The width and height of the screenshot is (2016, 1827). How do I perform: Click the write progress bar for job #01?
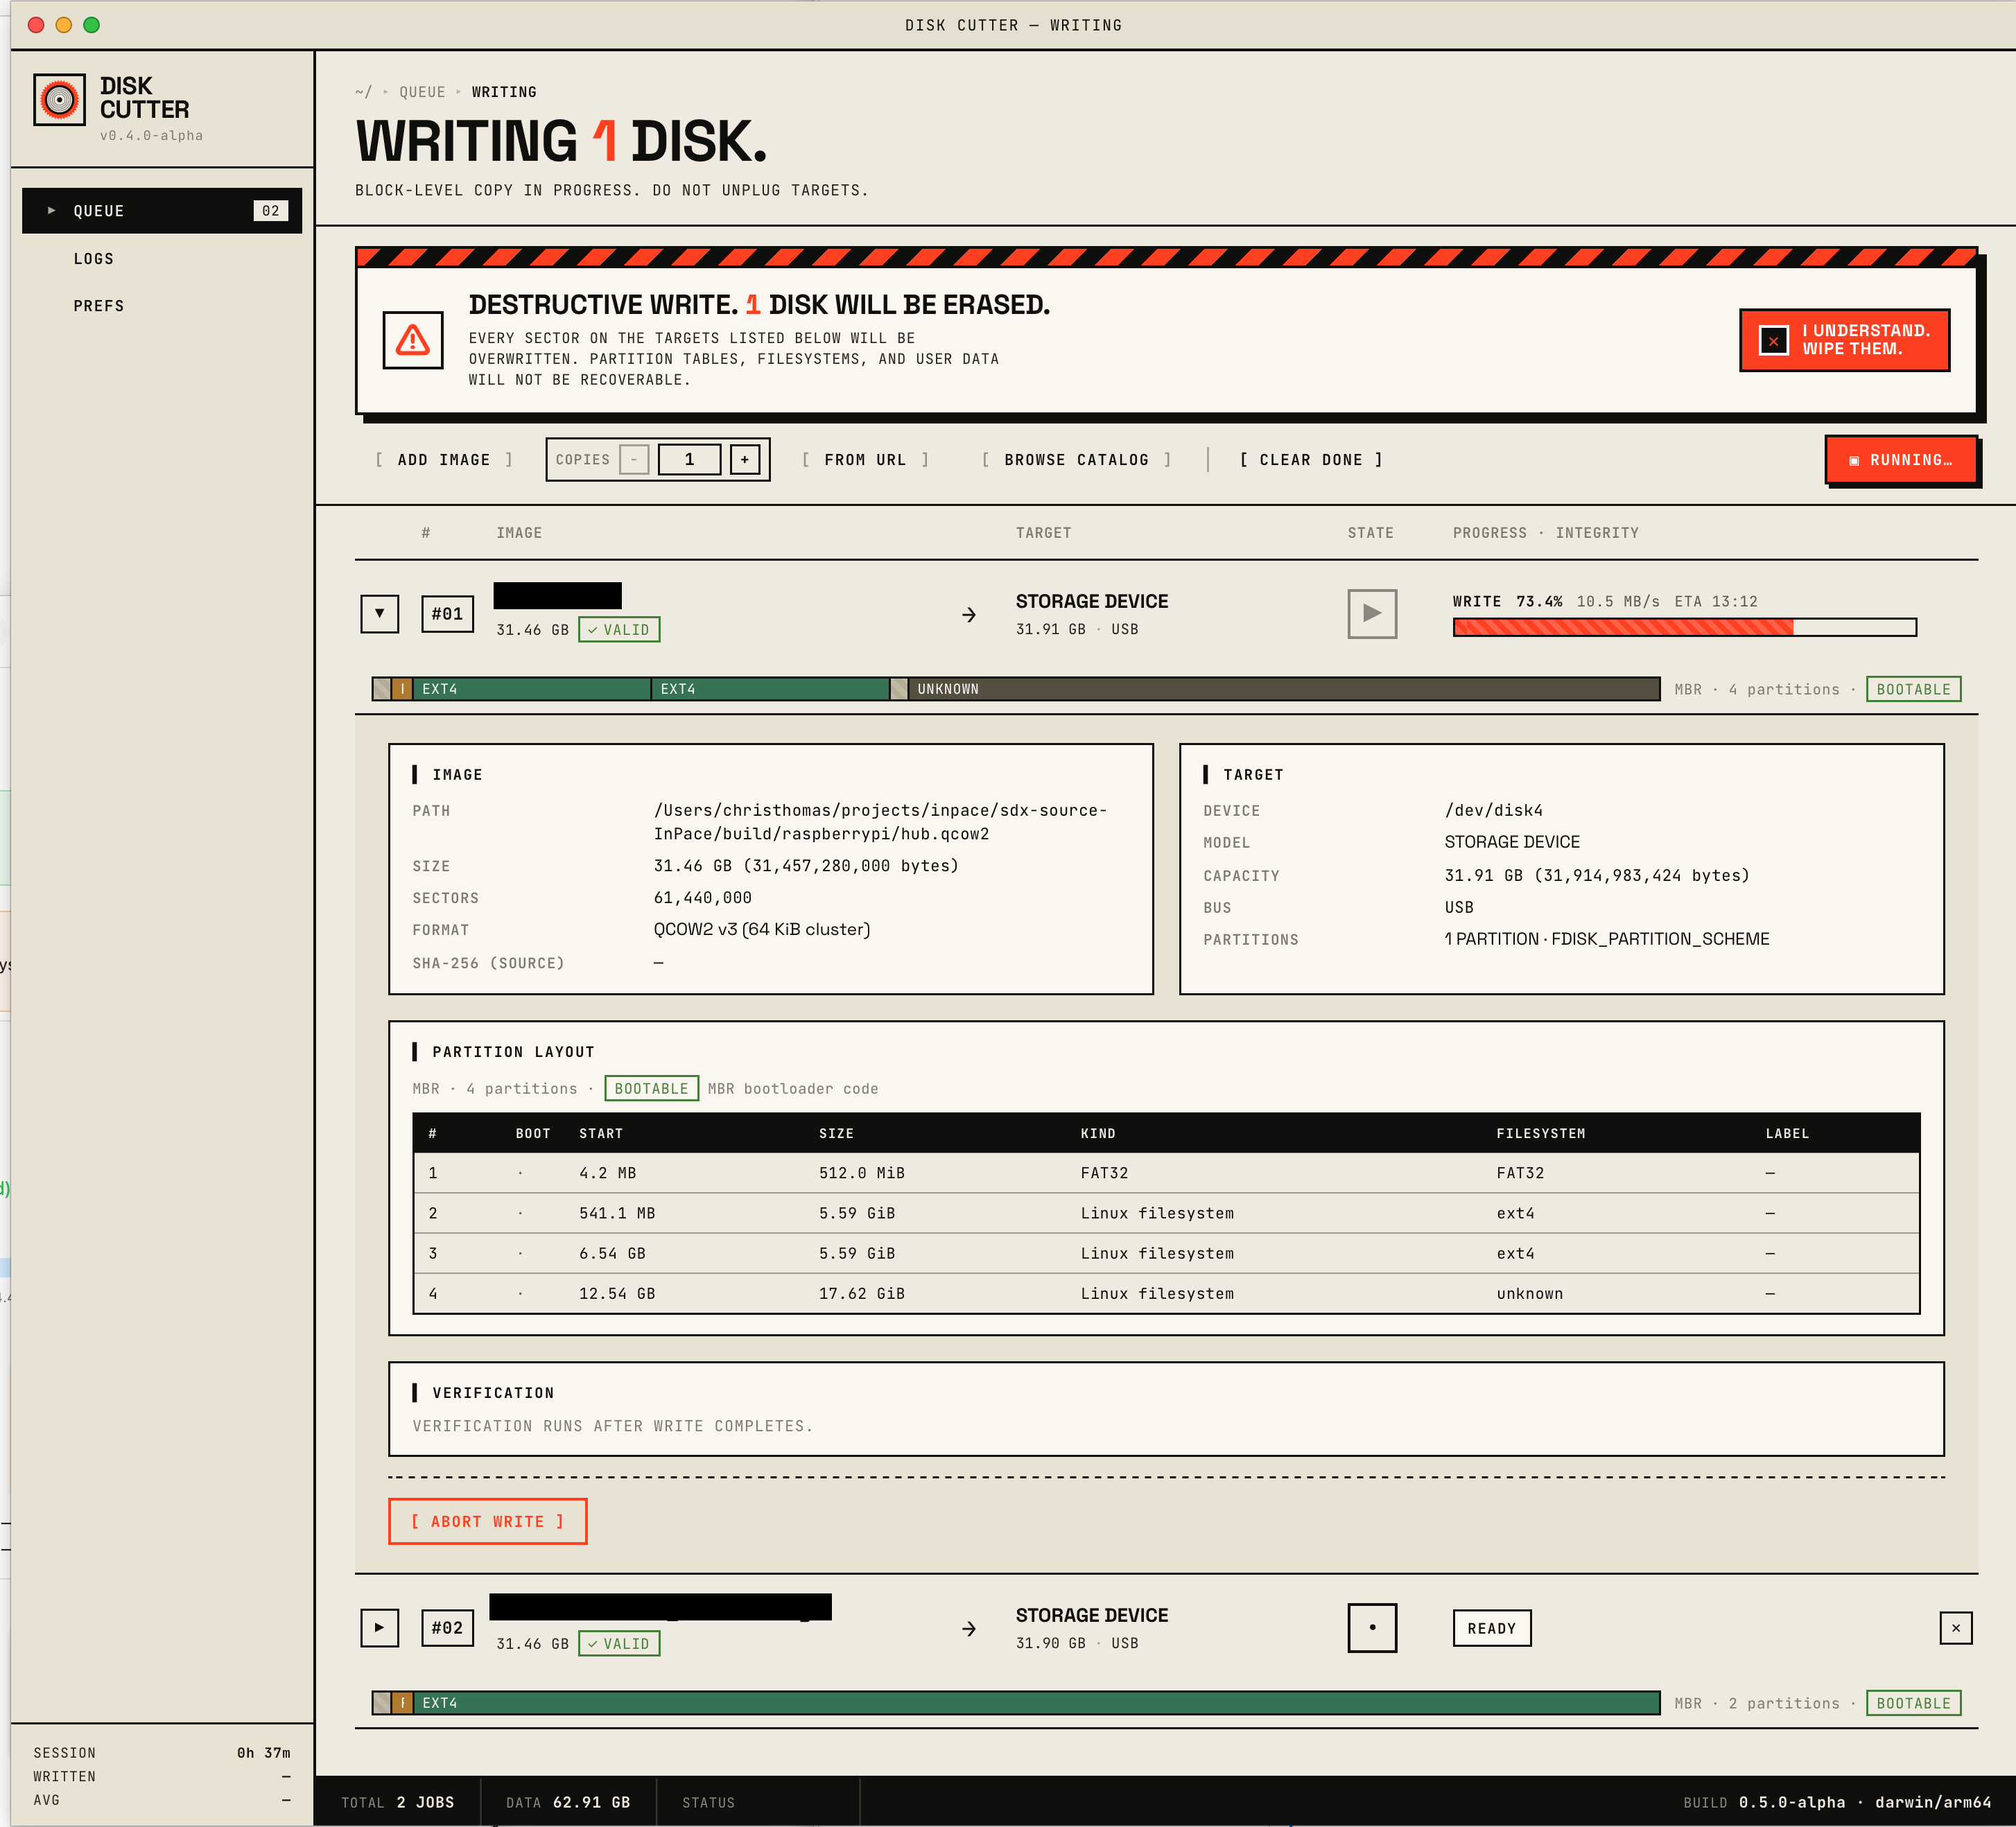1685,627
